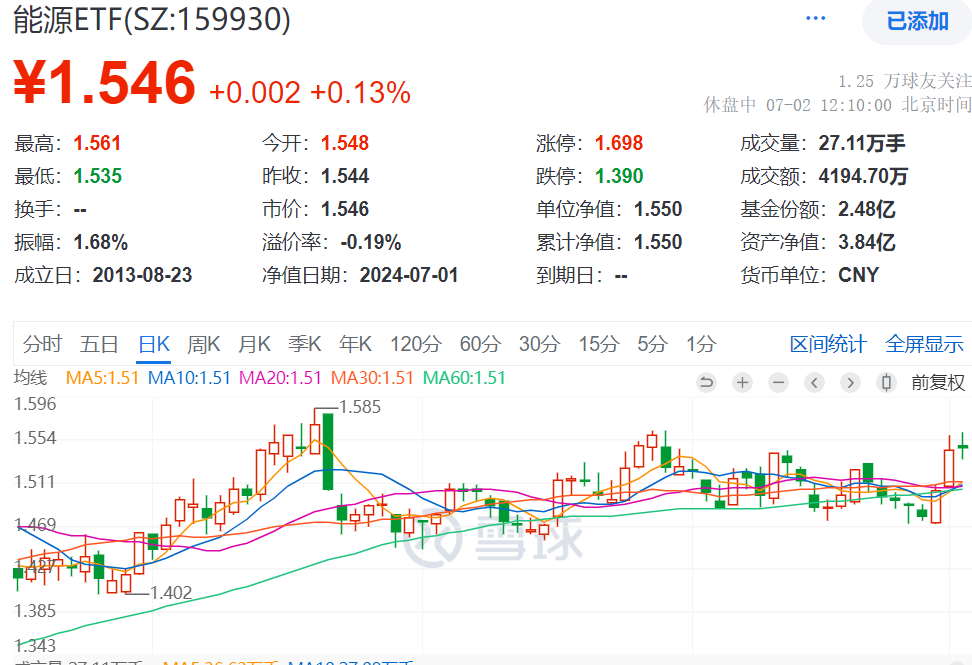This screenshot has height=665, width=972.
Task: Click the 溢价率 value -0.19%
Action: (x=371, y=242)
